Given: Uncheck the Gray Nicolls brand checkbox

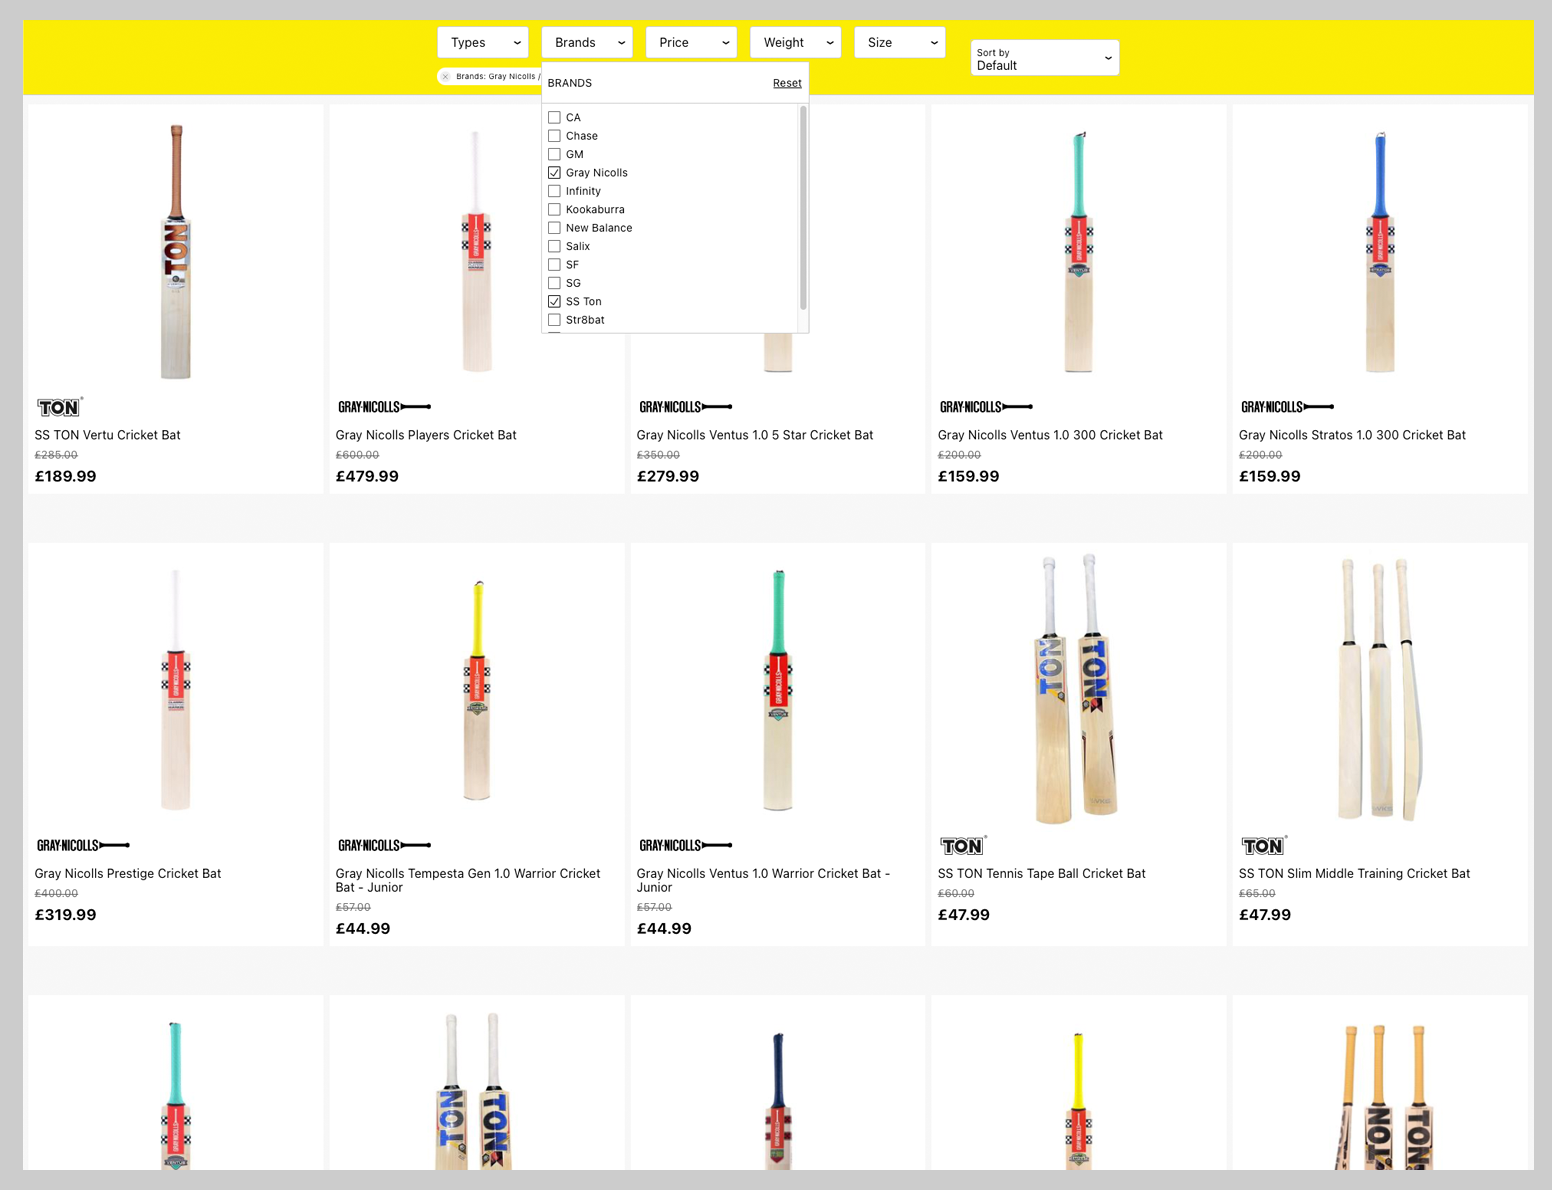Looking at the screenshot, I should (x=554, y=173).
